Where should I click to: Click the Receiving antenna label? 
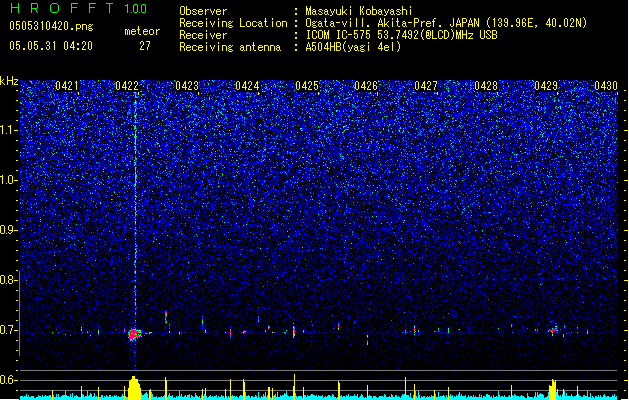[230, 47]
